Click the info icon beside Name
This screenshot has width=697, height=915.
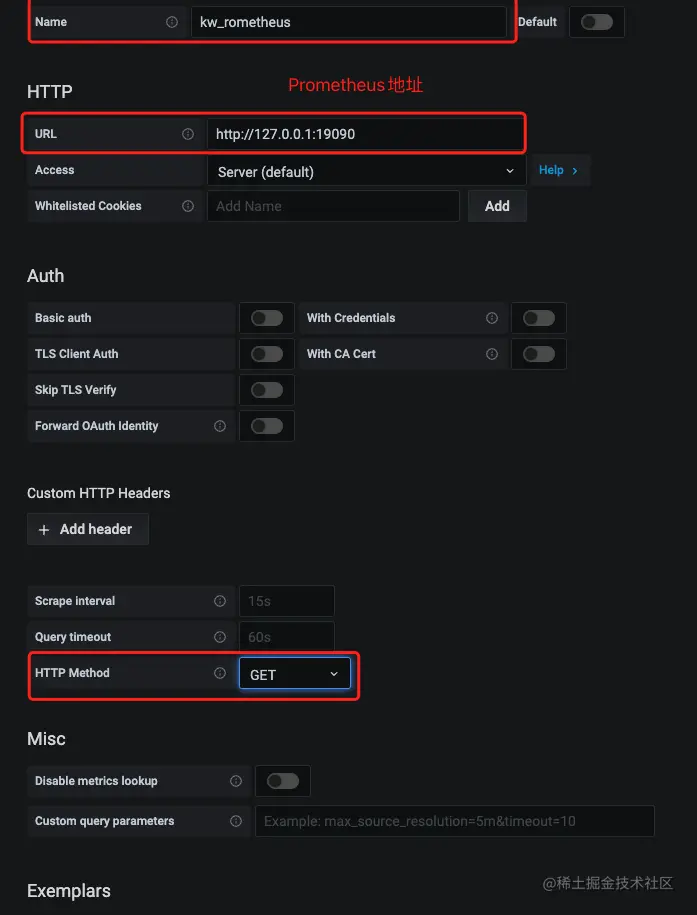(x=172, y=22)
